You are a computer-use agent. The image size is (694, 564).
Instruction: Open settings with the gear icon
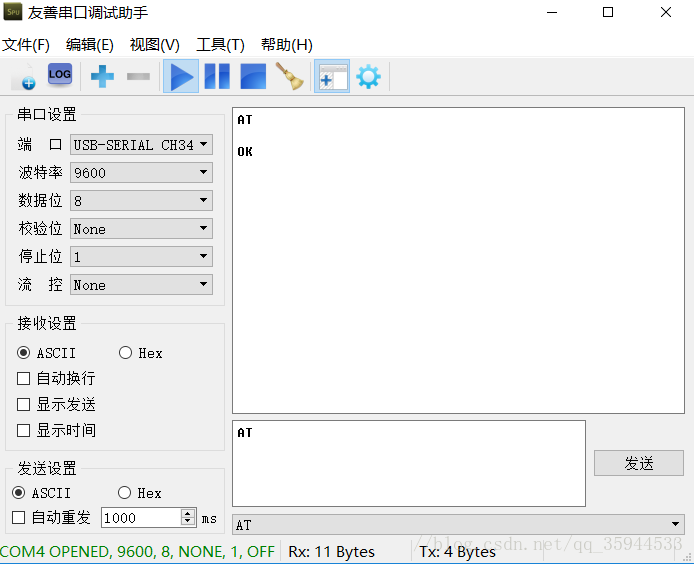[368, 77]
